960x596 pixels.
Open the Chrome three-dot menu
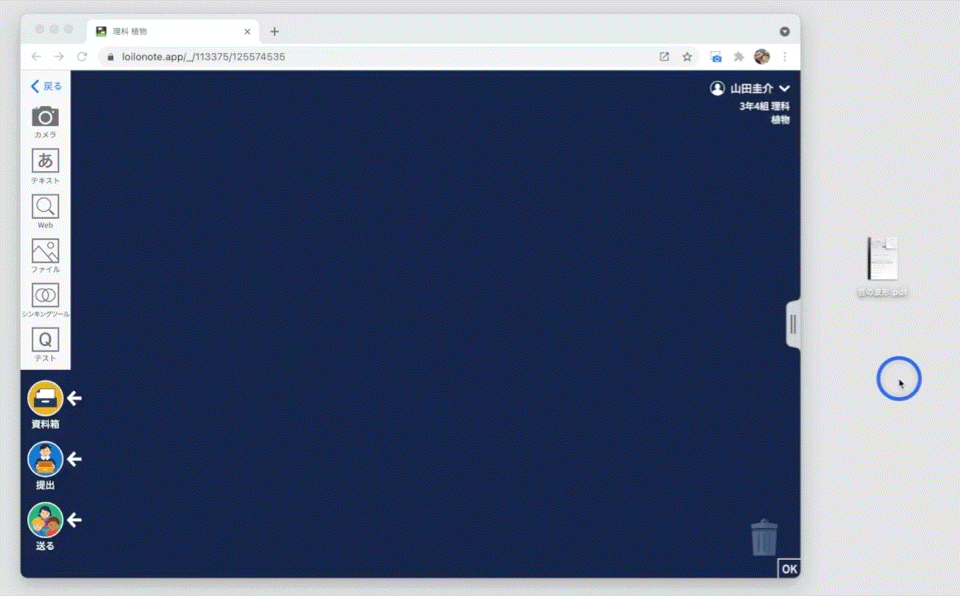pos(784,56)
